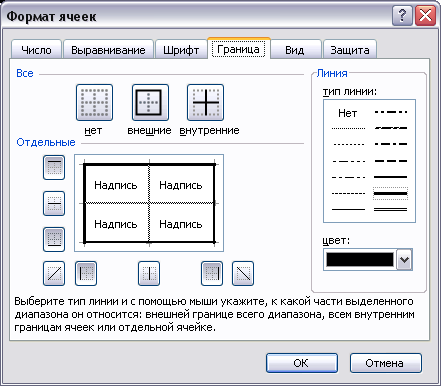Screen dimensions: 441x386
Task: Choose the slanted dash-dot line style
Action: point(390,128)
